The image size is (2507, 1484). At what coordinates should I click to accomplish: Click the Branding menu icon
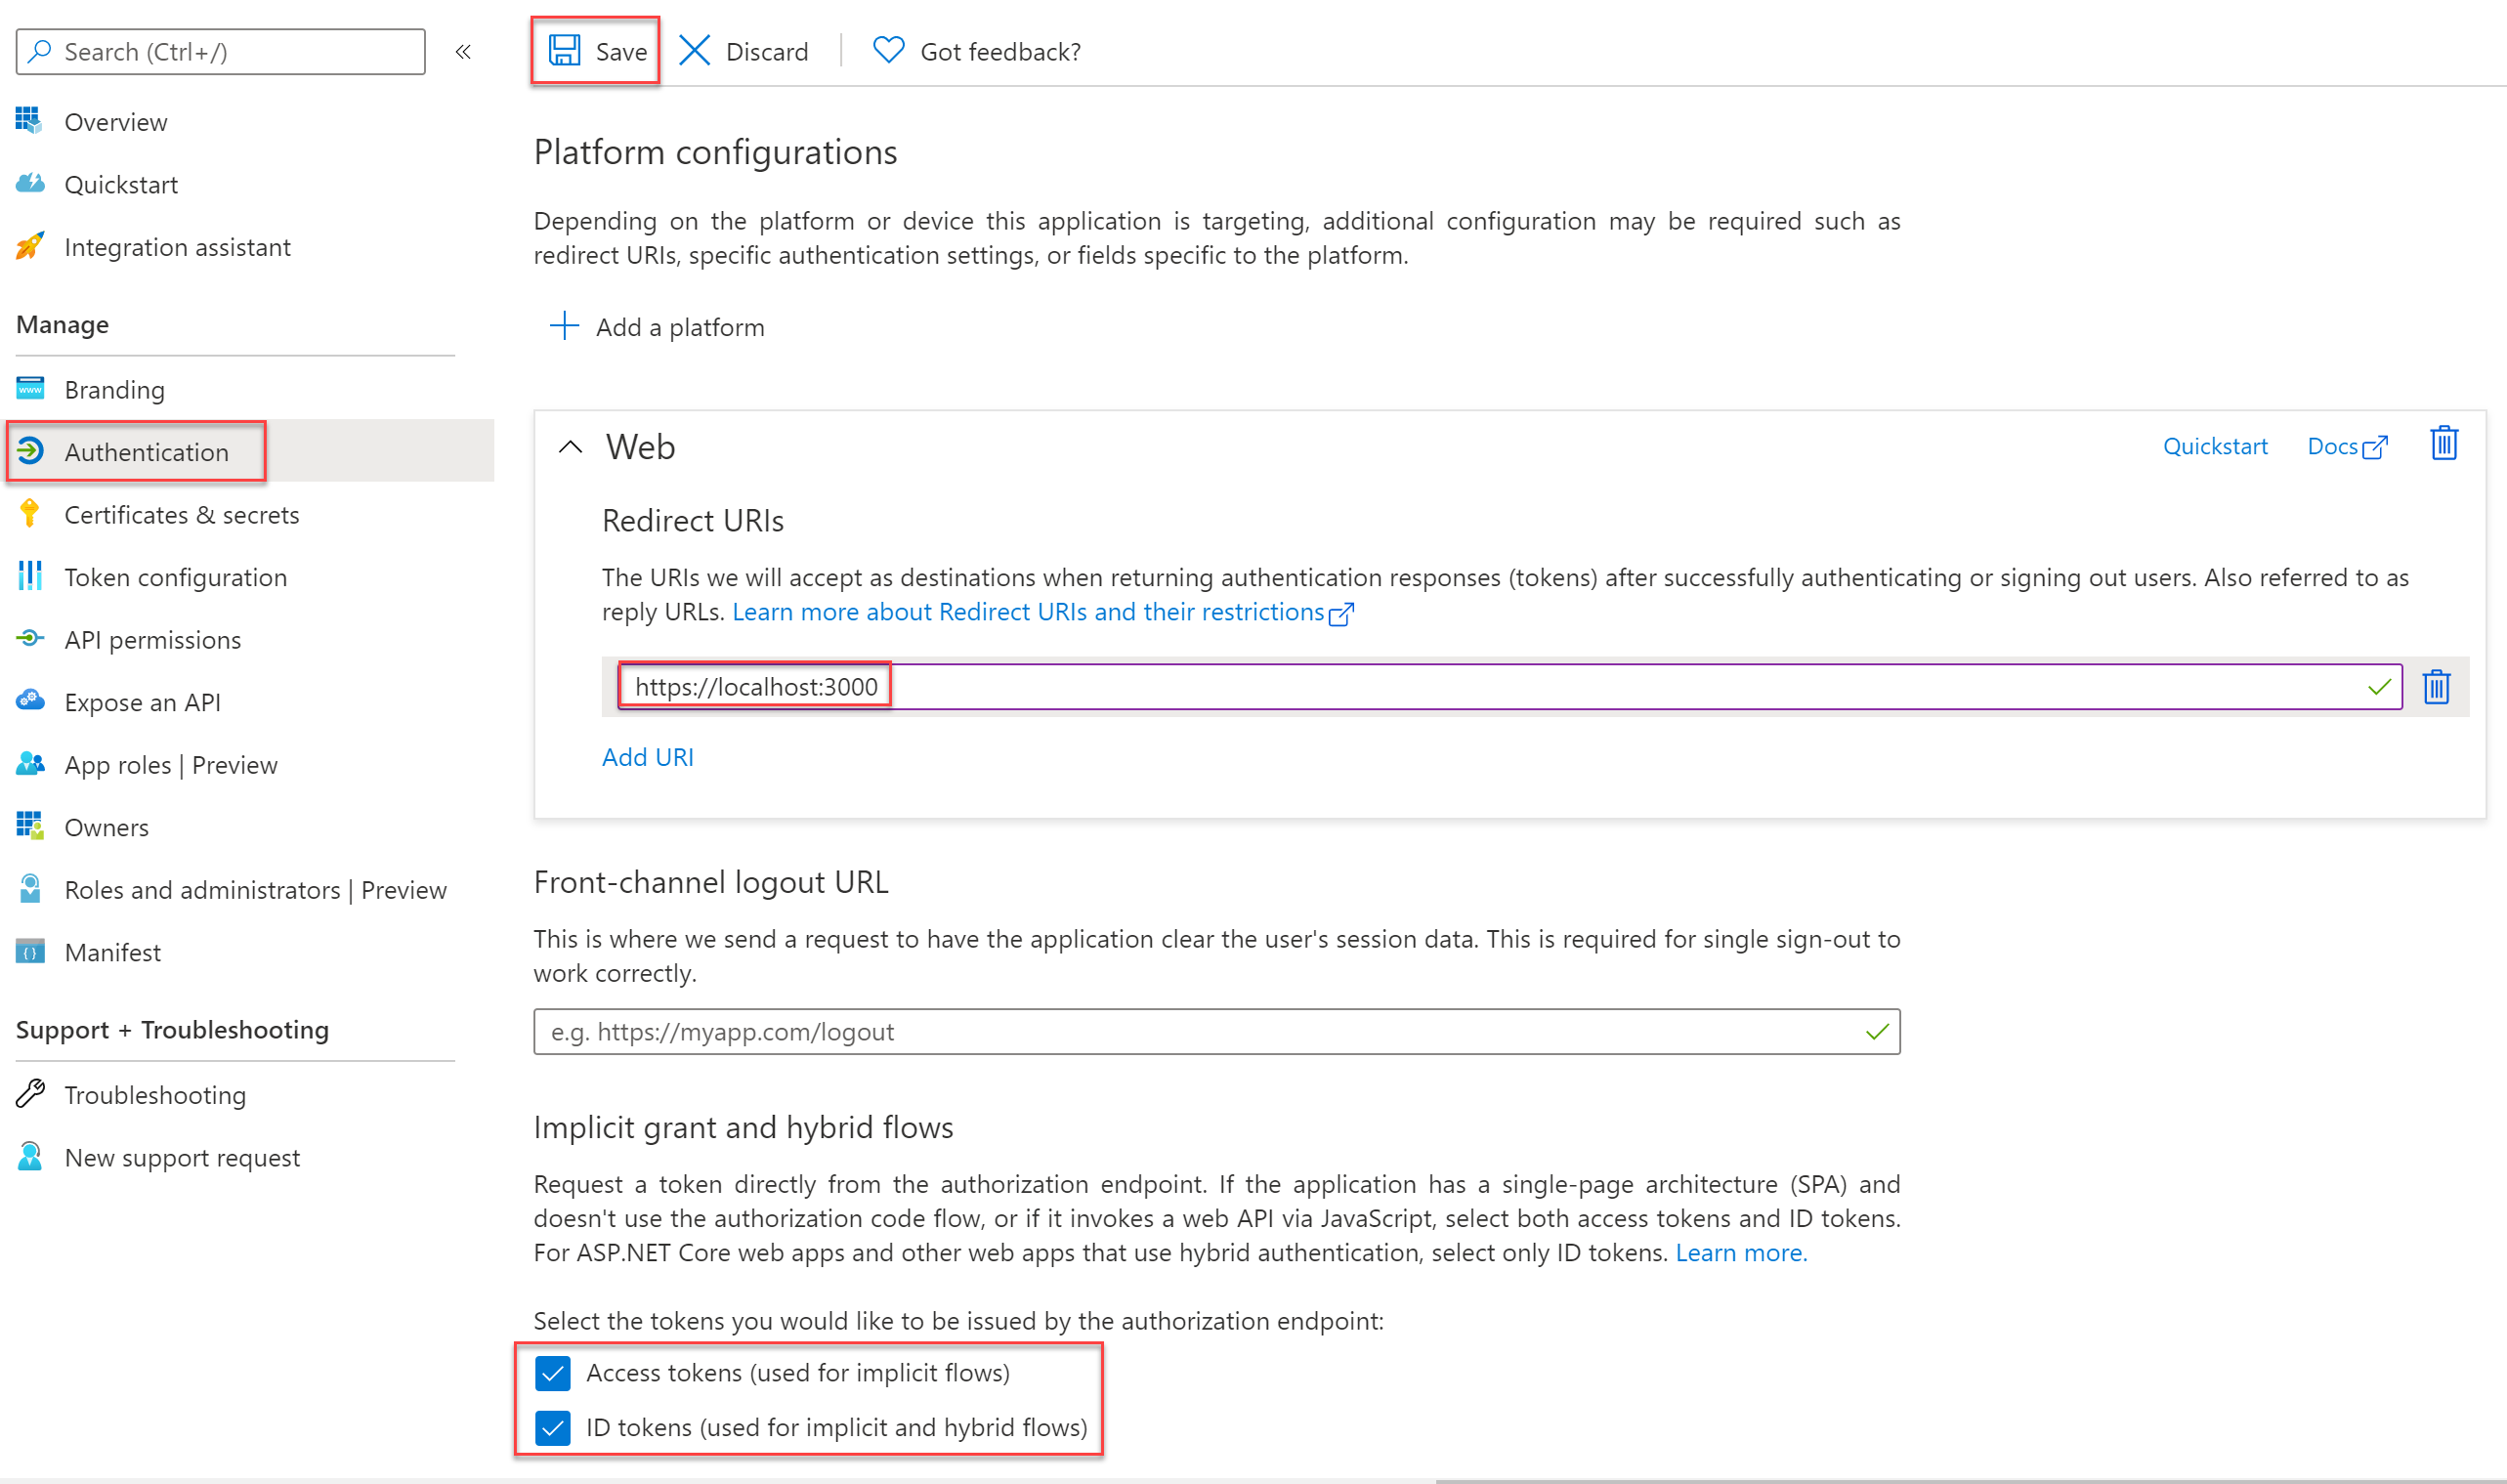(32, 389)
